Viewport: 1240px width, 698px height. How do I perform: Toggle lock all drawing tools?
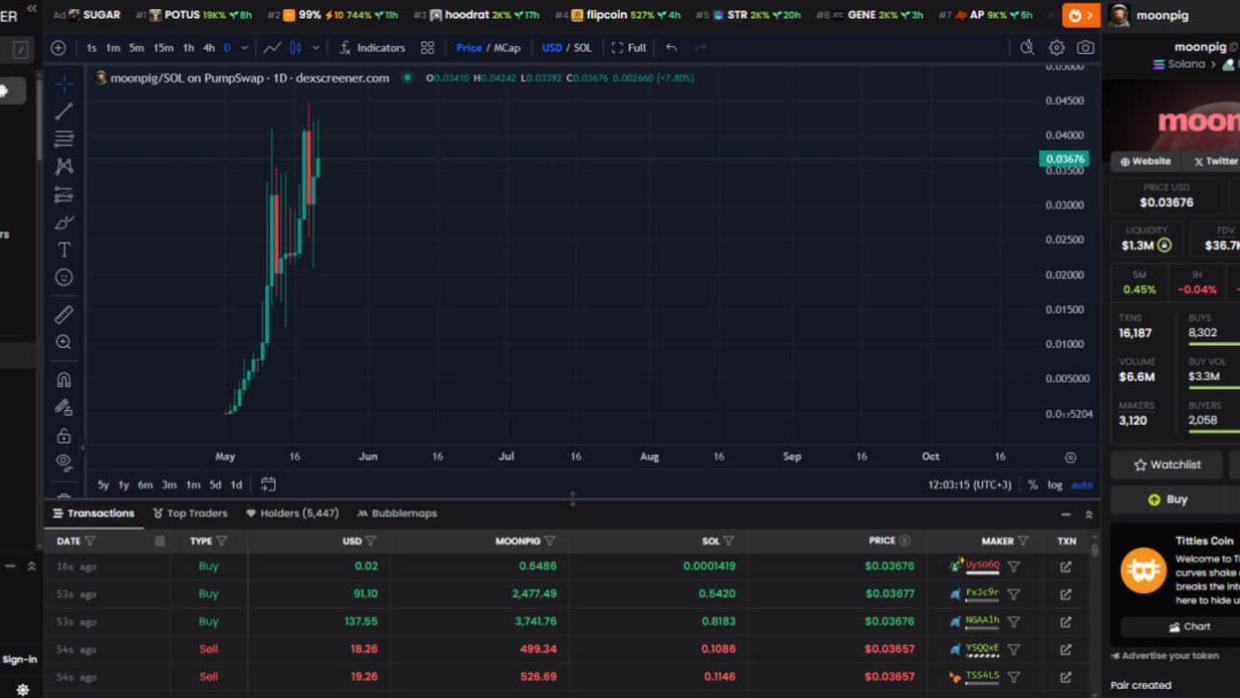pyautogui.click(x=64, y=436)
